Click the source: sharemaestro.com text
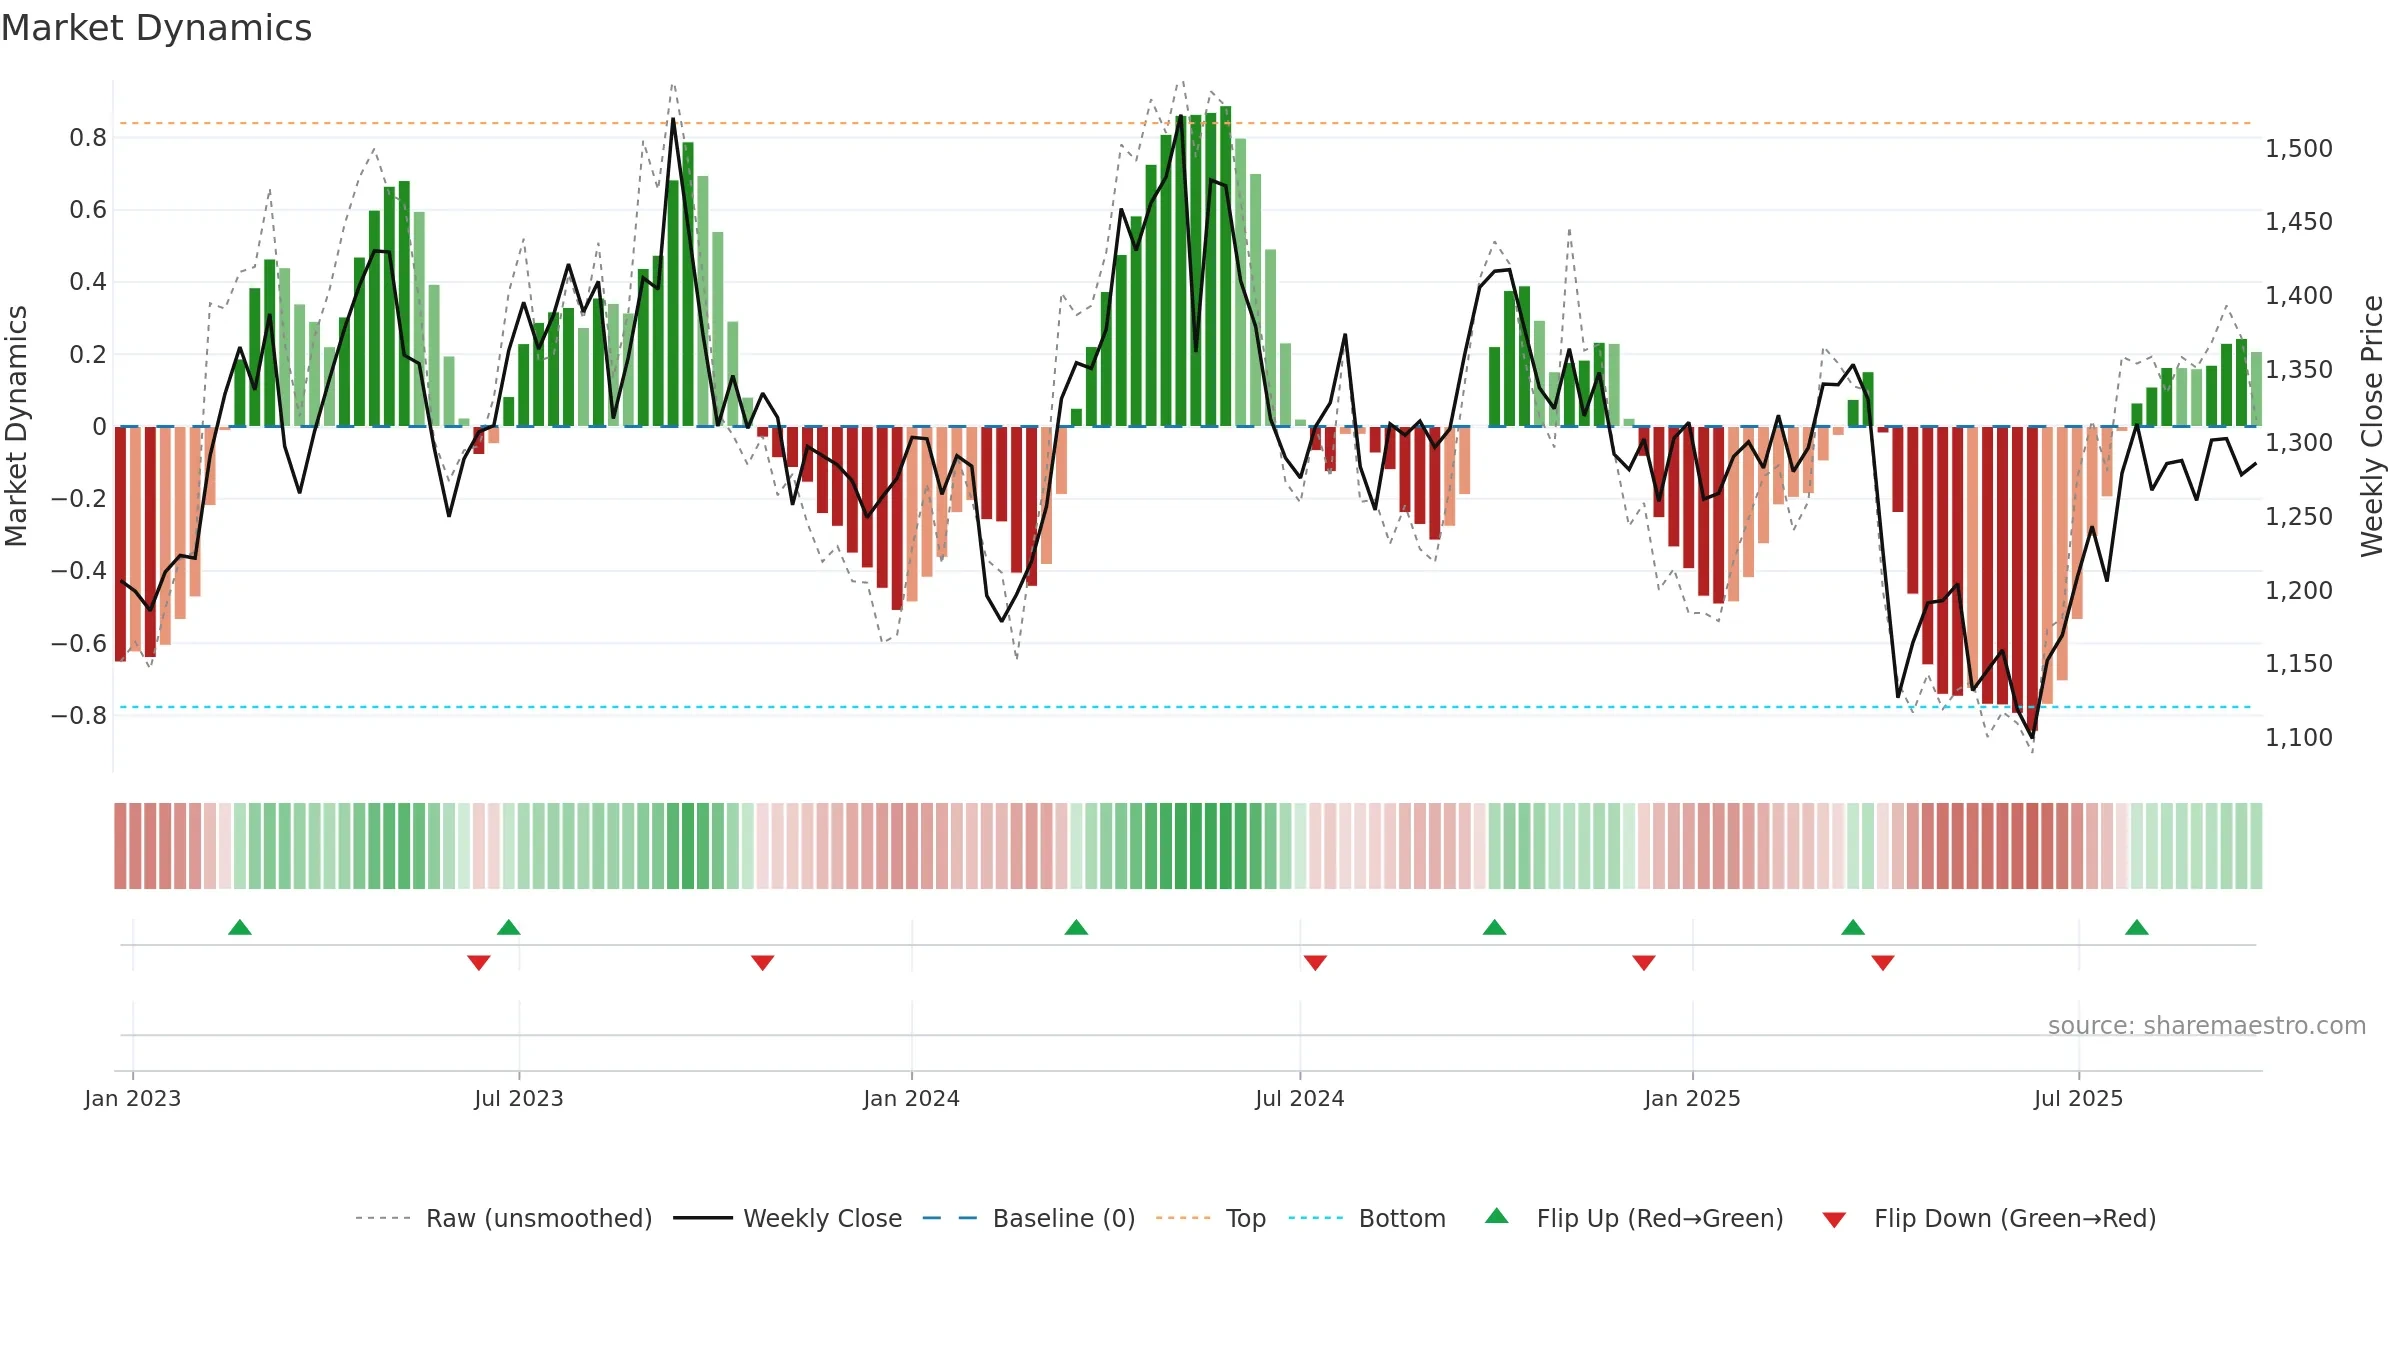Viewport: 2400px width, 1350px height. tap(2207, 1025)
